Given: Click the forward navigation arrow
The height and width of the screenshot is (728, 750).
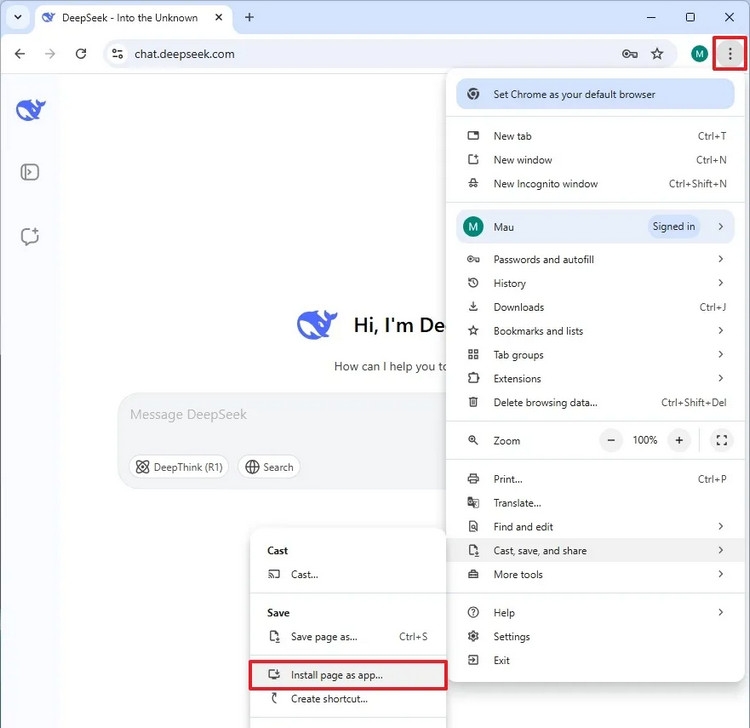Looking at the screenshot, I should [50, 54].
